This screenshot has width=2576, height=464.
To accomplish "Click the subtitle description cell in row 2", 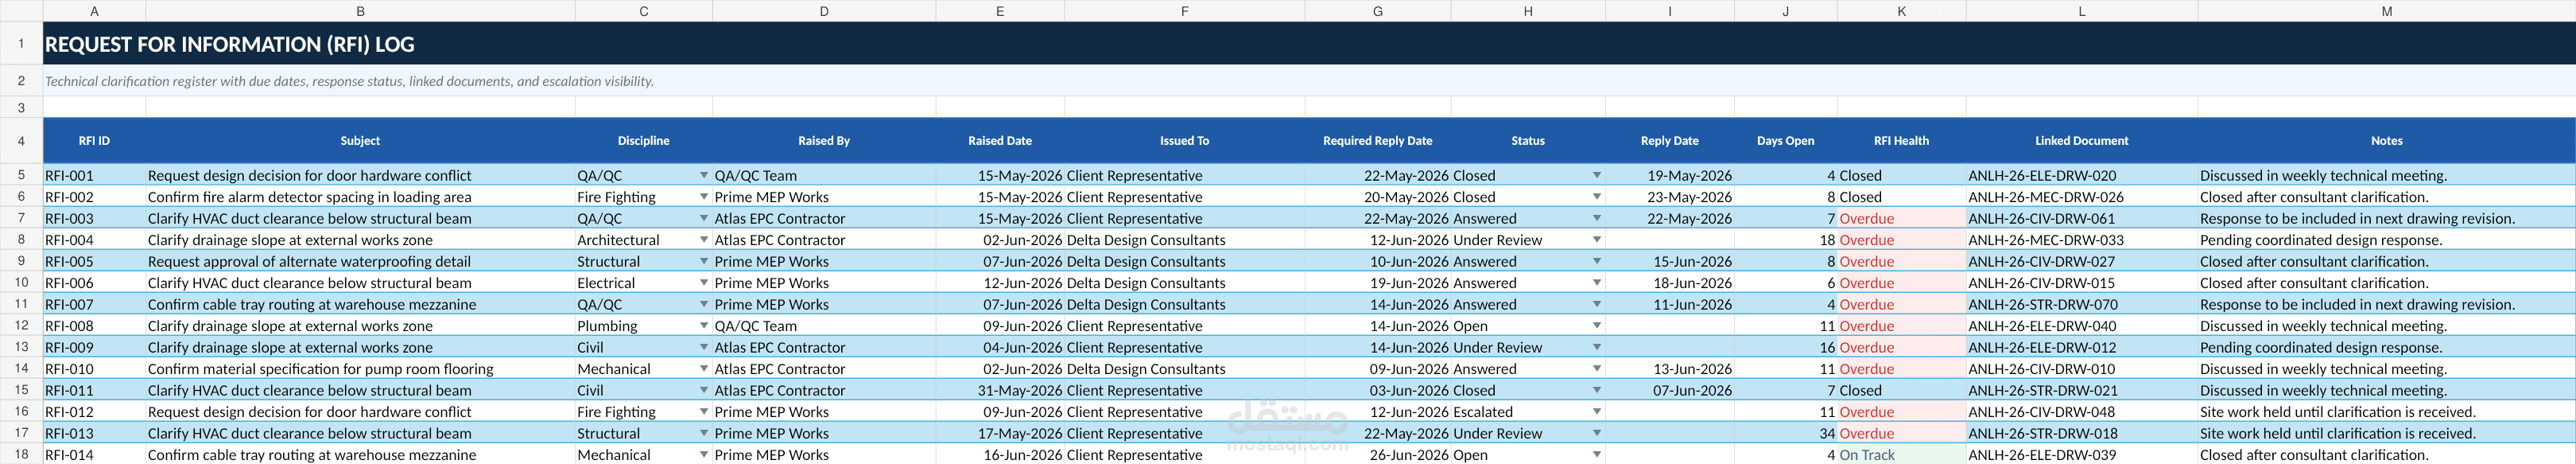I will click(x=1309, y=81).
